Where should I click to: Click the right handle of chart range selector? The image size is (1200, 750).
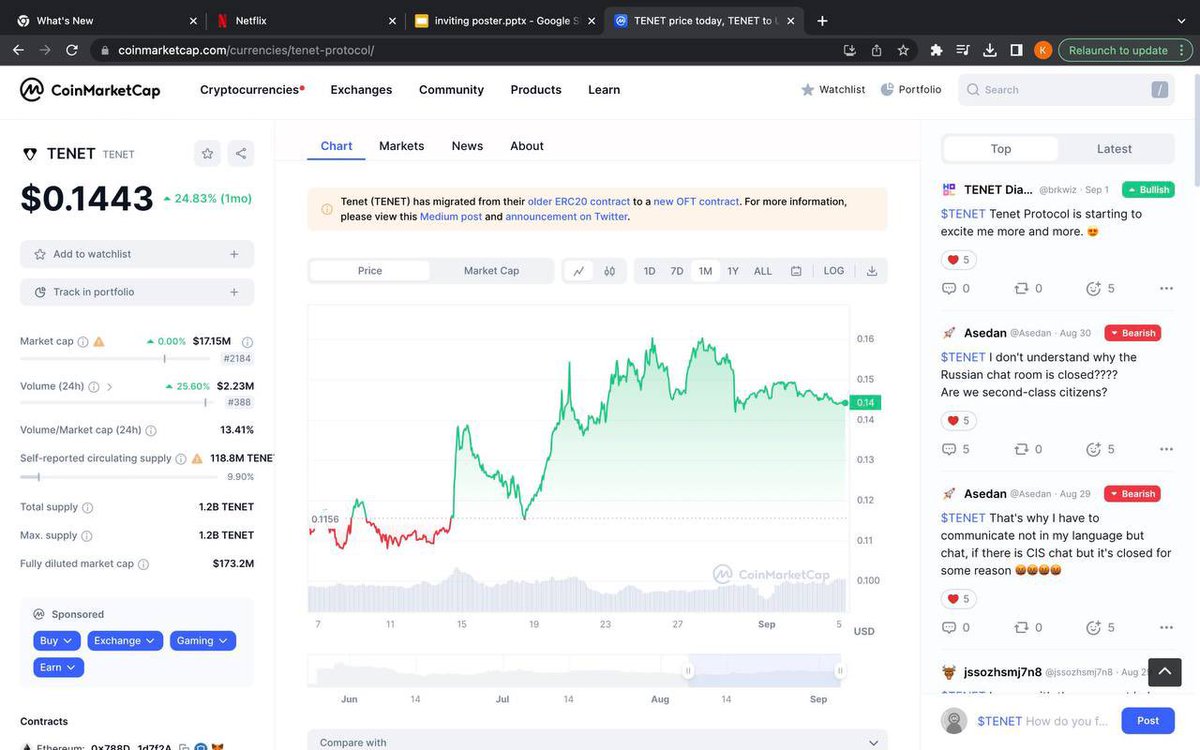point(840,671)
